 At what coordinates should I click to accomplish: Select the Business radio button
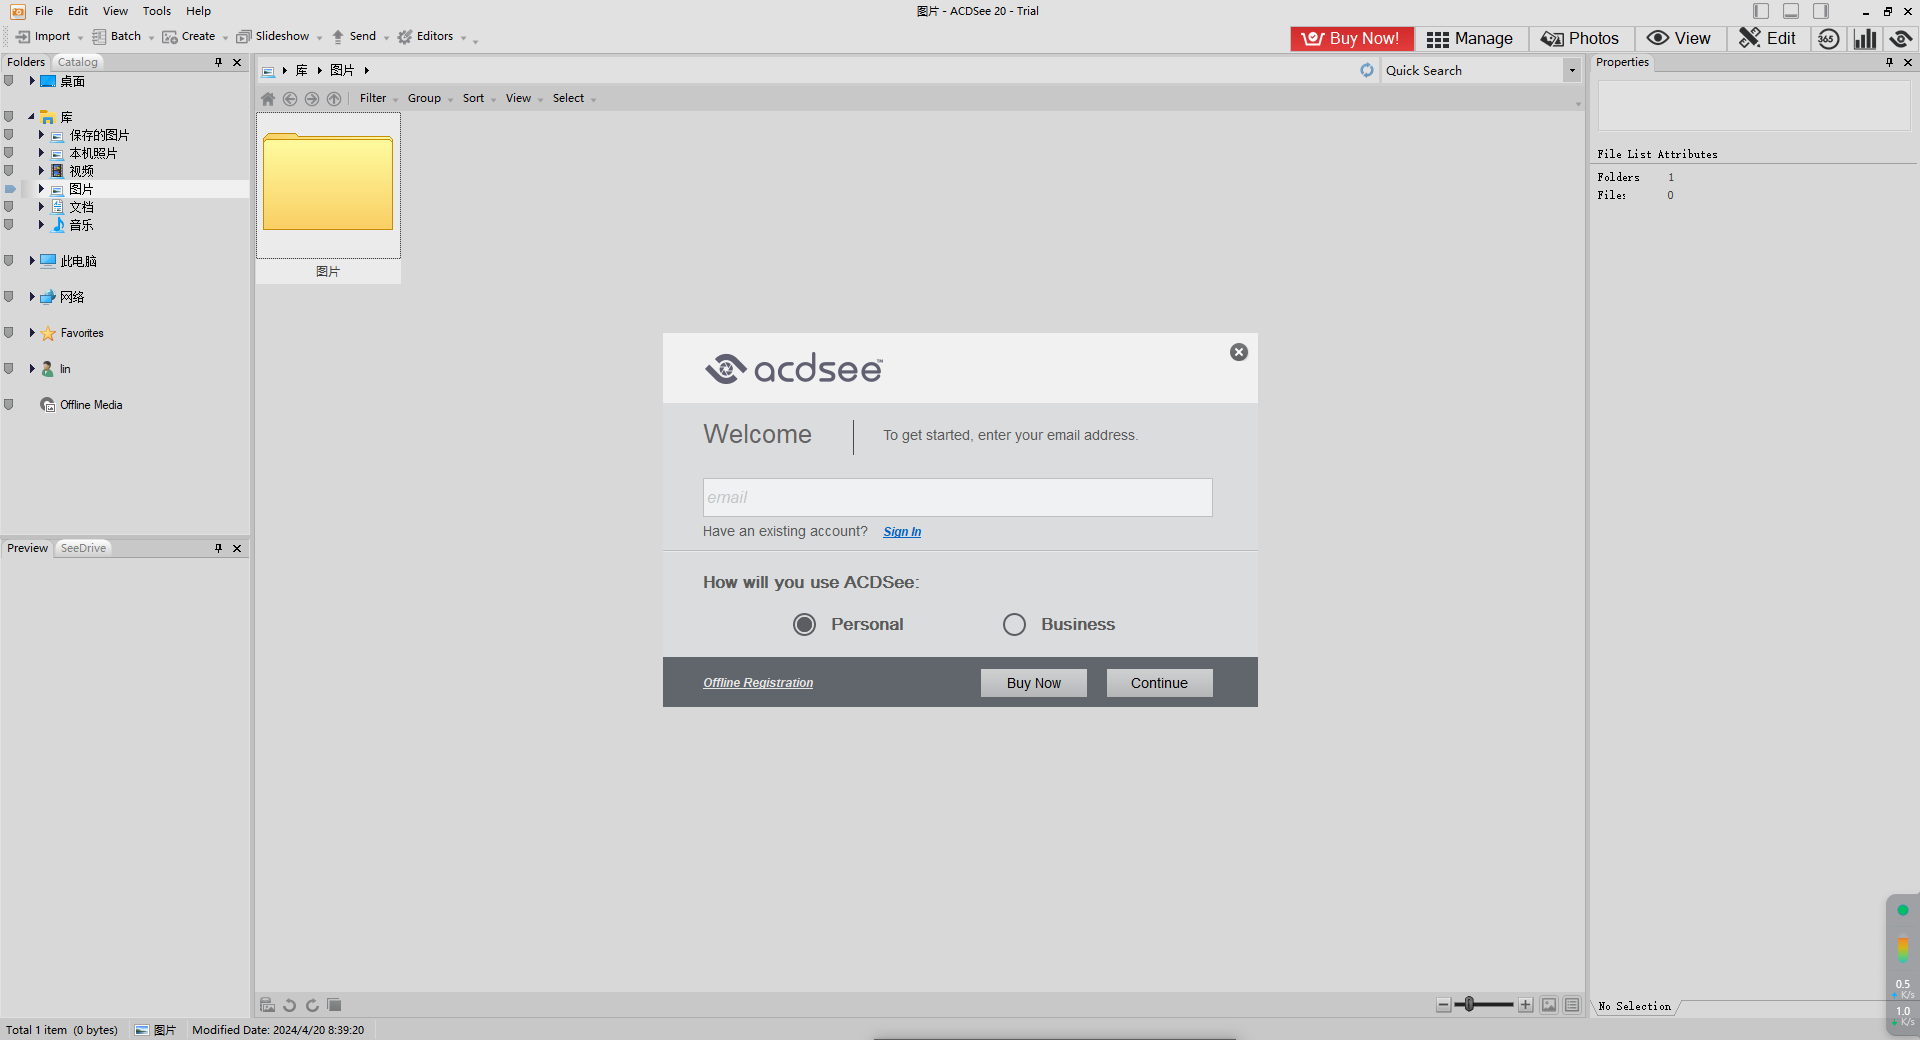(x=1014, y=625)
